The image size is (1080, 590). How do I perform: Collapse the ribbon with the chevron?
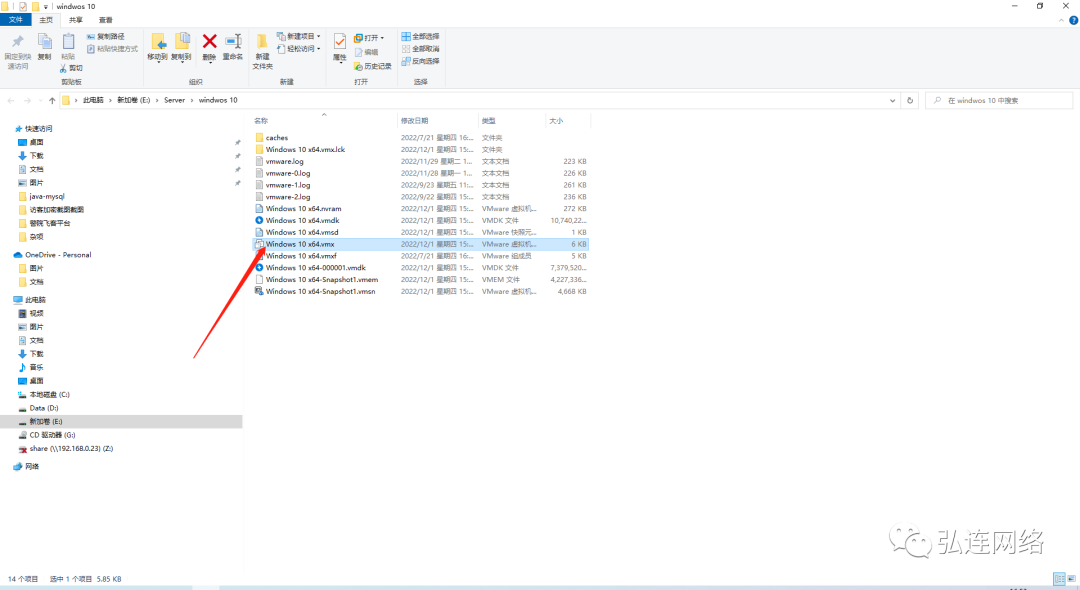1061,20
